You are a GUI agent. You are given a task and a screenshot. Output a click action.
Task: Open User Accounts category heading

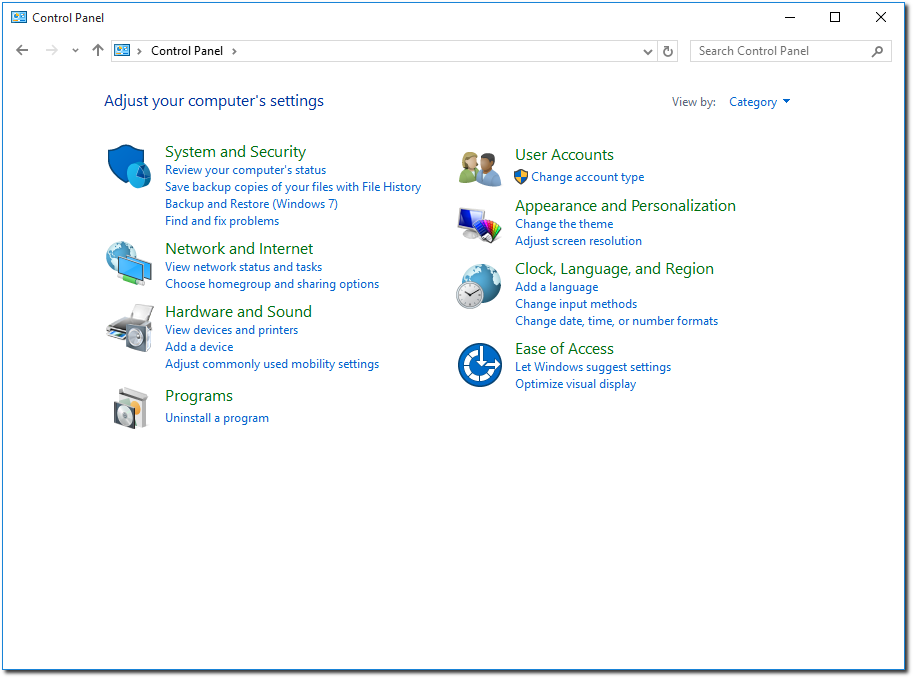(564, 155)
